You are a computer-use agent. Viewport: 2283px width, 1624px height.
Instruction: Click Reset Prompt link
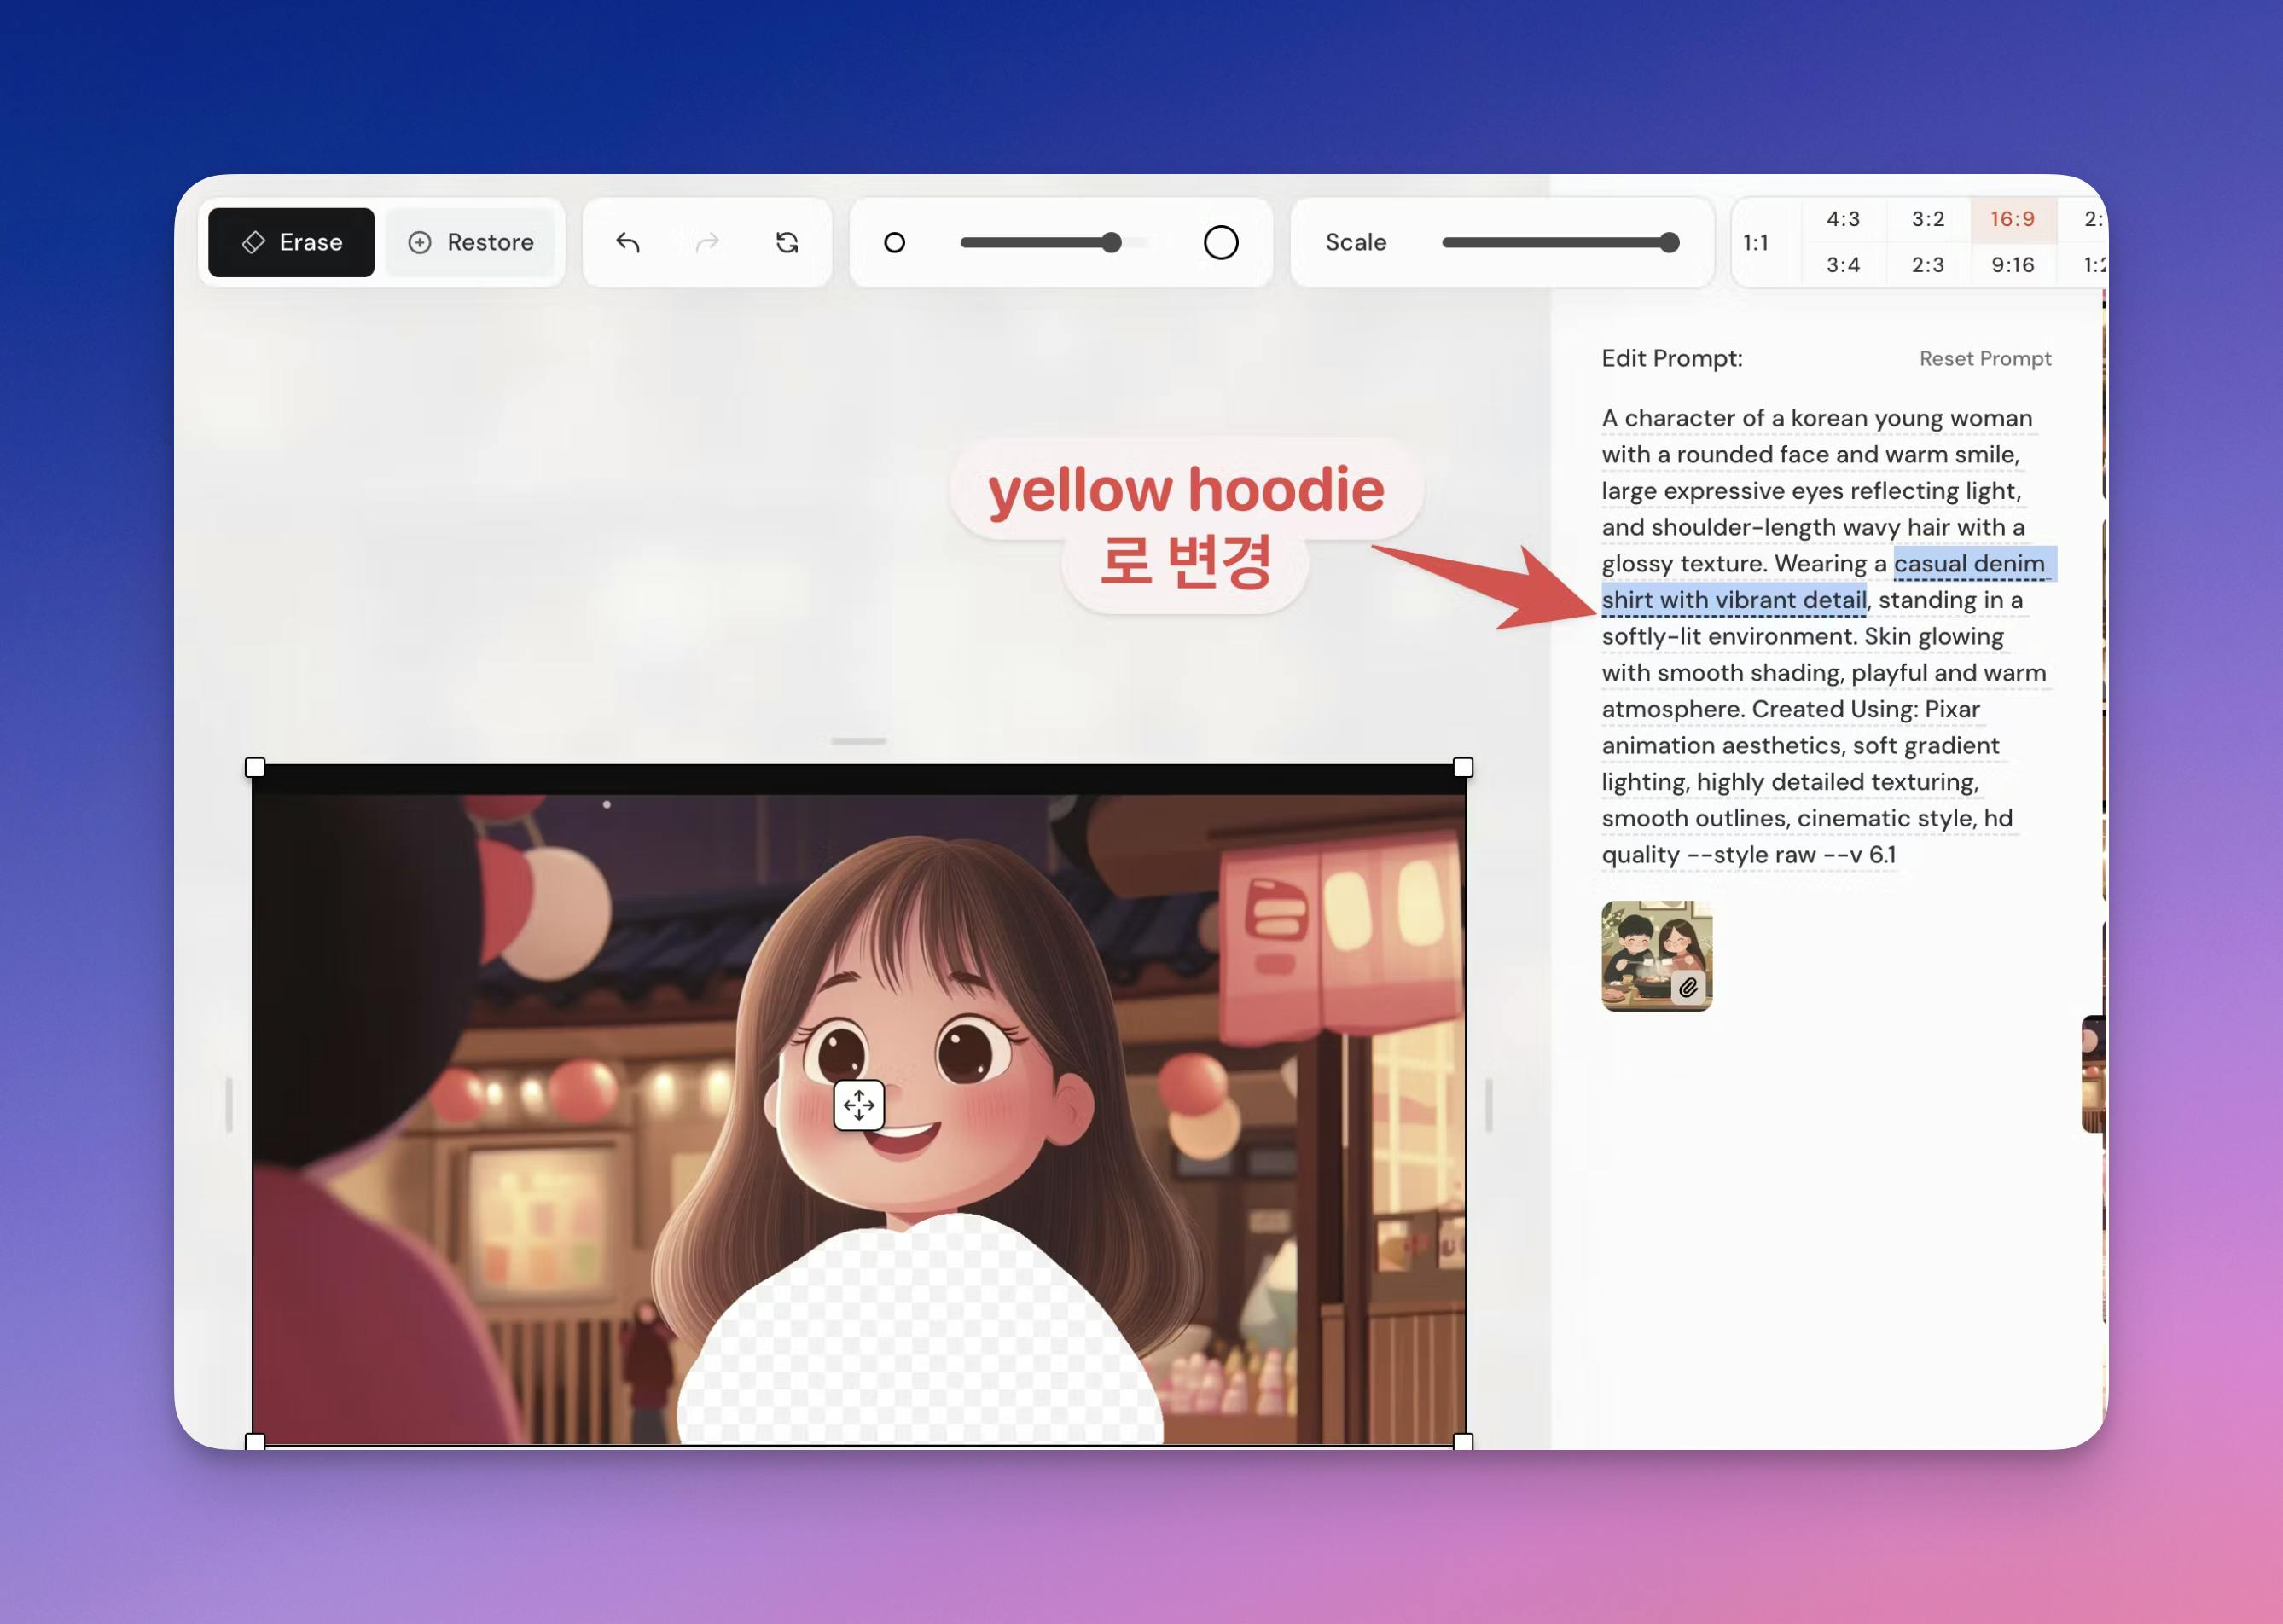tap(1984, 358)
